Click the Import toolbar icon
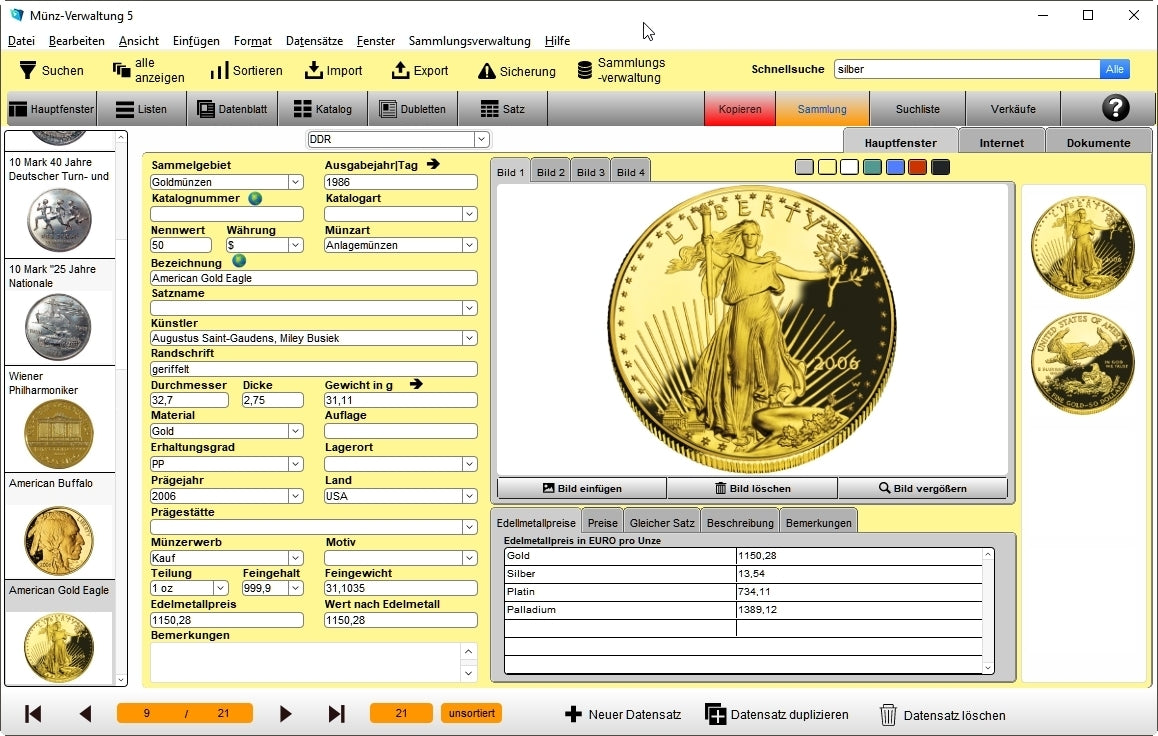The width and height of the screenshot is (1158, 736). [314, 71]
